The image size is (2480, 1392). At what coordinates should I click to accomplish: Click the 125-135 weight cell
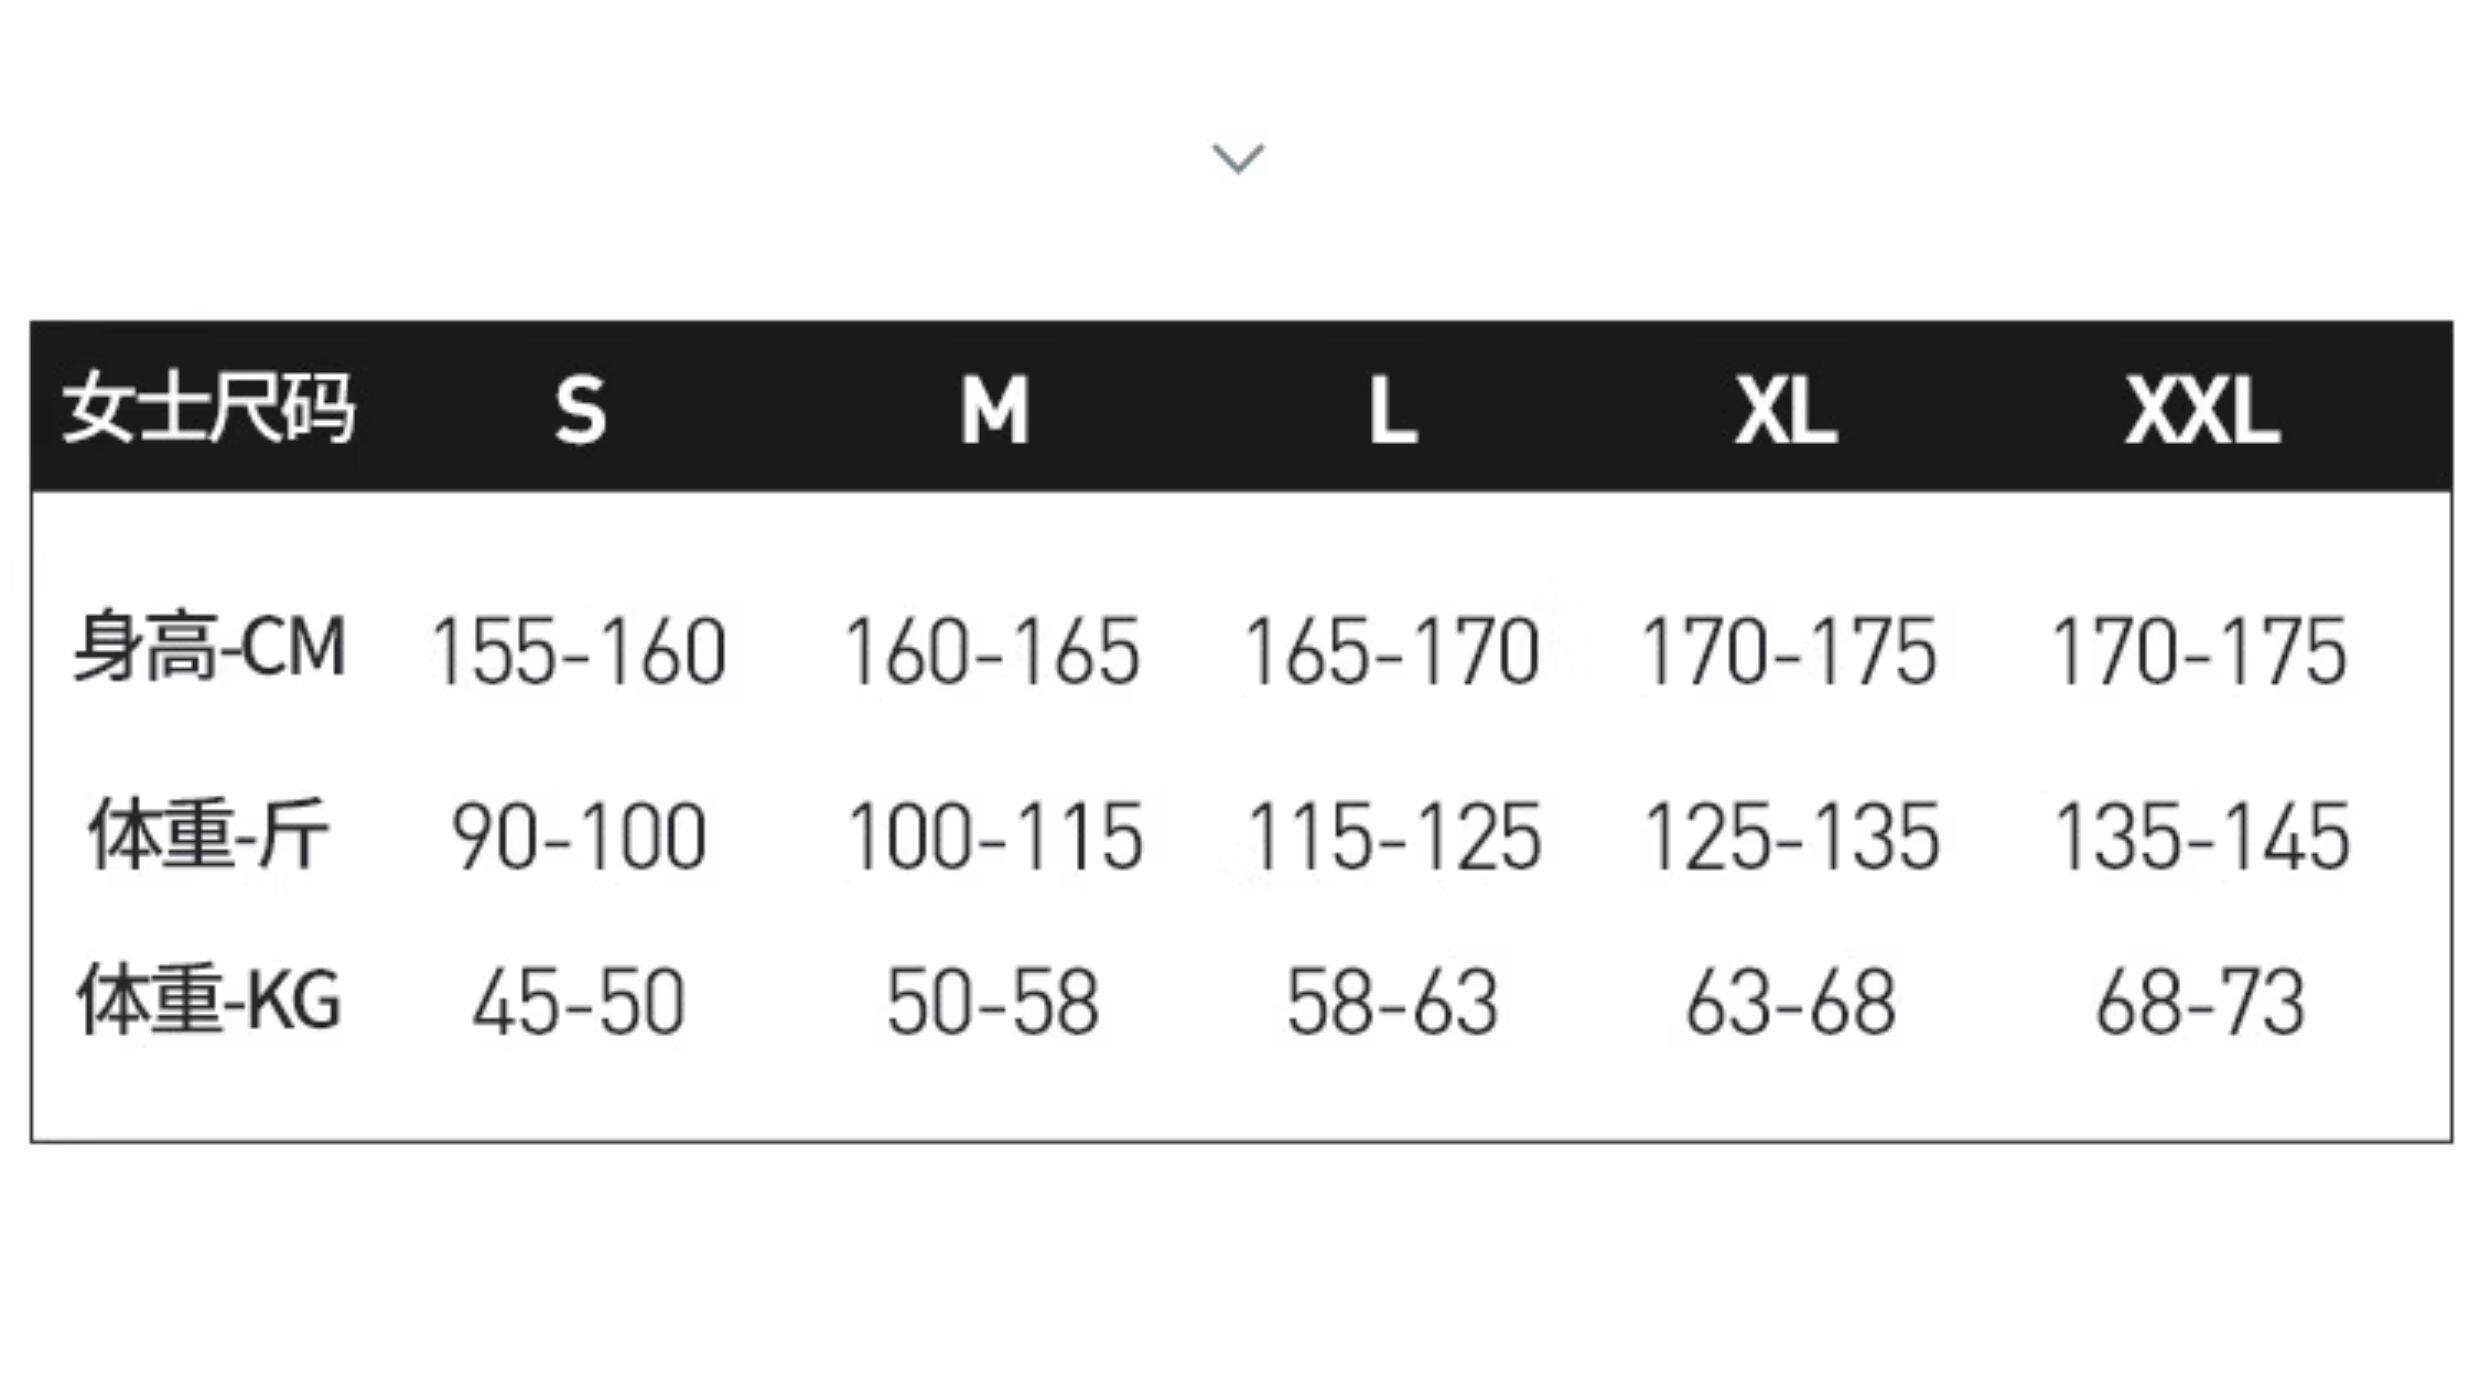coord(1791,837)
